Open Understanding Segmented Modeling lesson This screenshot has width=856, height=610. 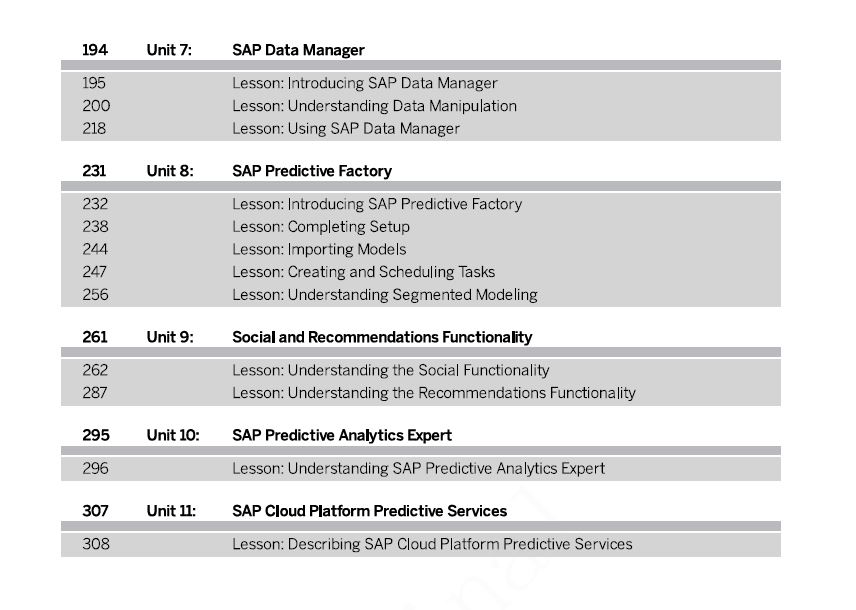point(385,295)
